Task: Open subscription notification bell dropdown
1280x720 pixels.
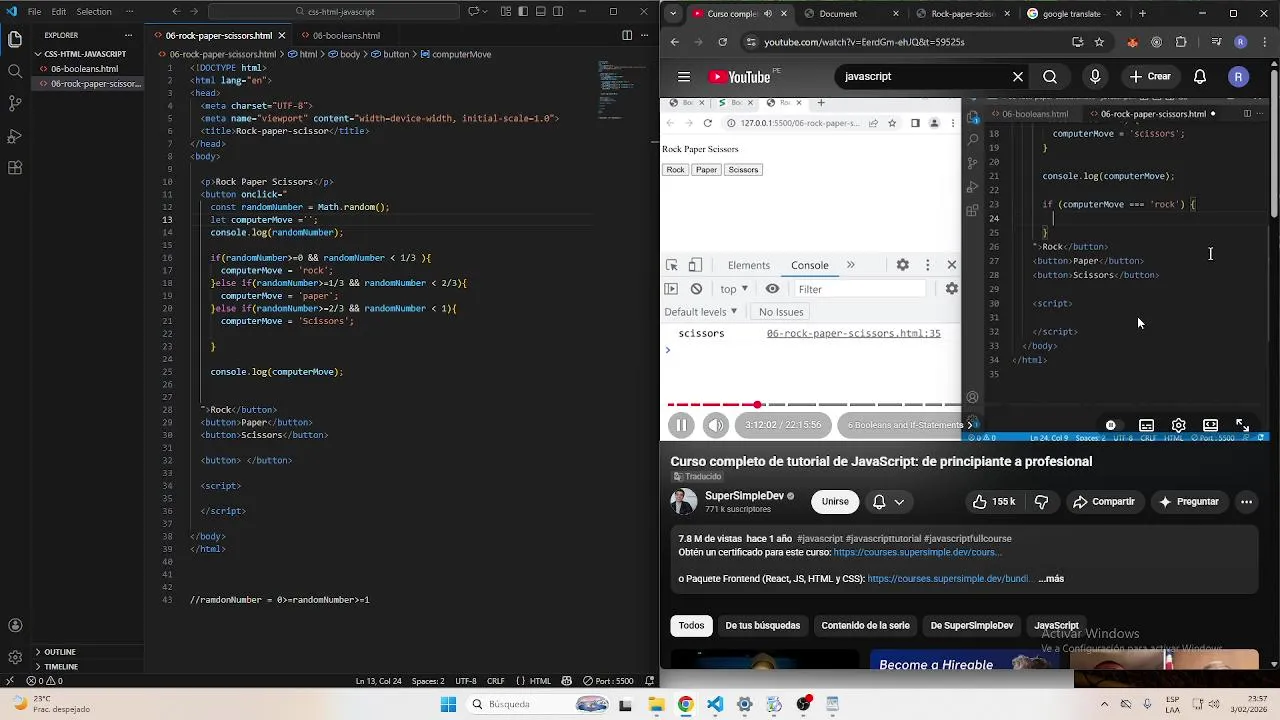Action: pyautogui.click(x=888, y=502)
